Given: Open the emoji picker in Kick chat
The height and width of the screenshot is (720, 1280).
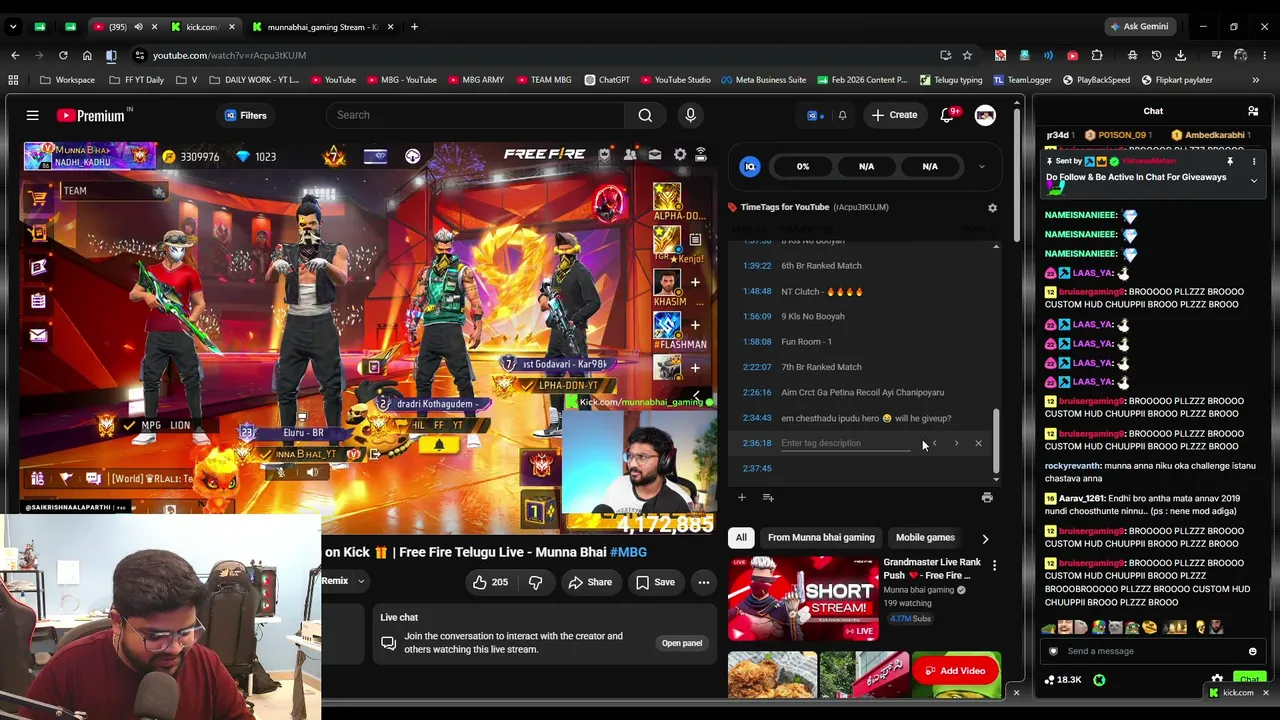Looking at the screenshot, I should tap(1252, 651).
